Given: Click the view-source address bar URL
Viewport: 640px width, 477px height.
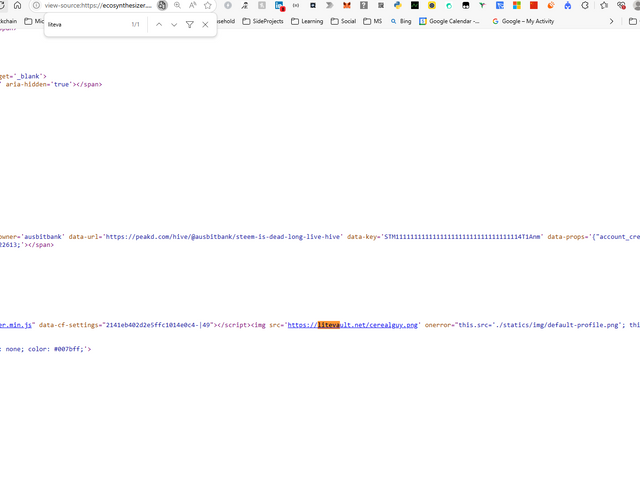Looking at the screenshot, I should [x=98, y=5].
